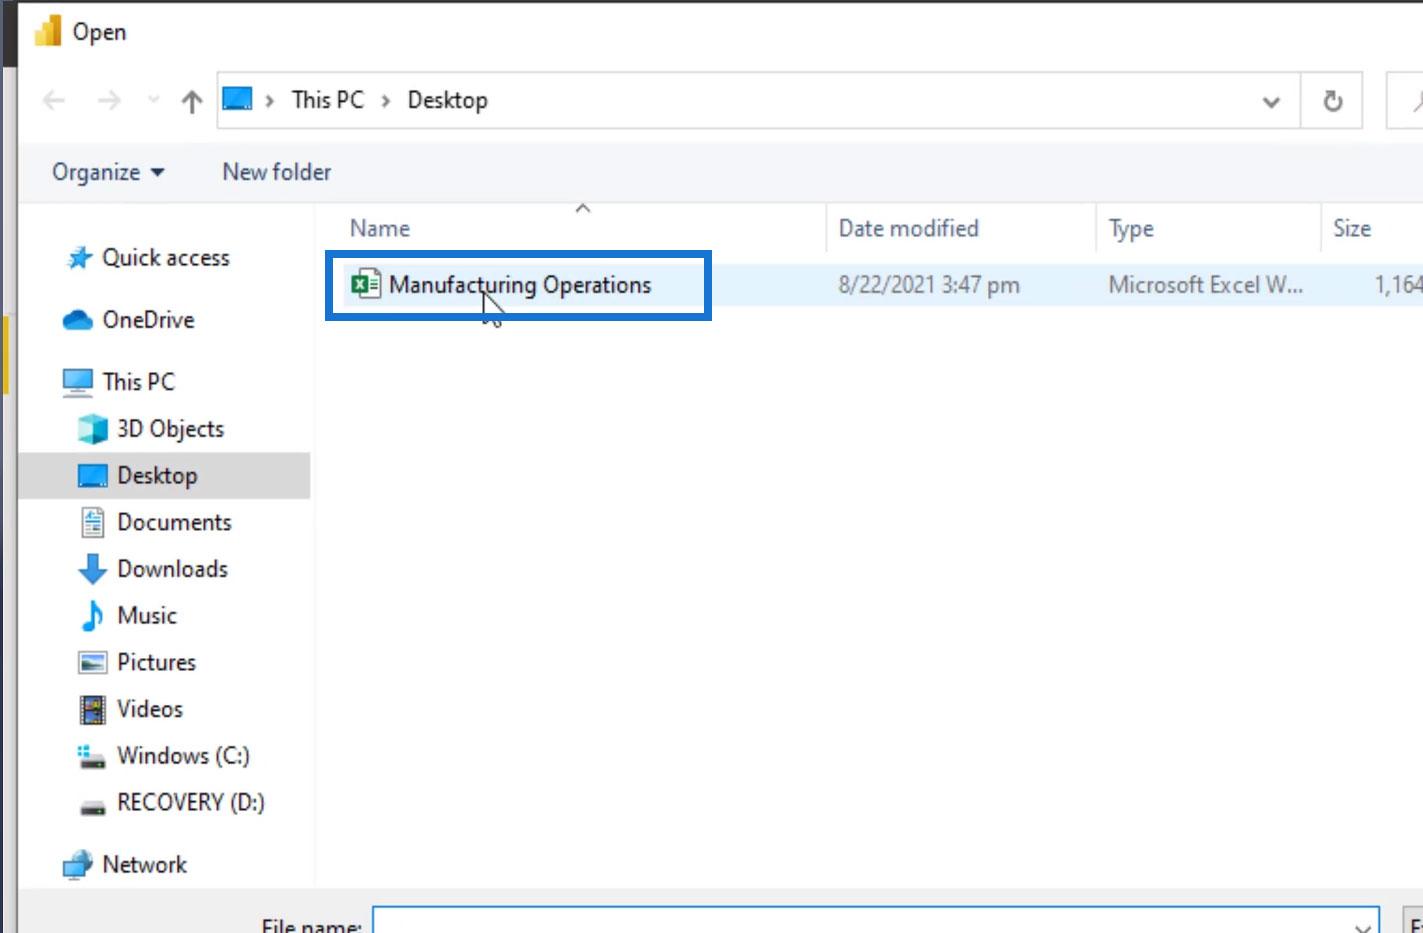Expand the chevron after This PC in path
This screenshot has width=1423, height=933.
point(385,101)
